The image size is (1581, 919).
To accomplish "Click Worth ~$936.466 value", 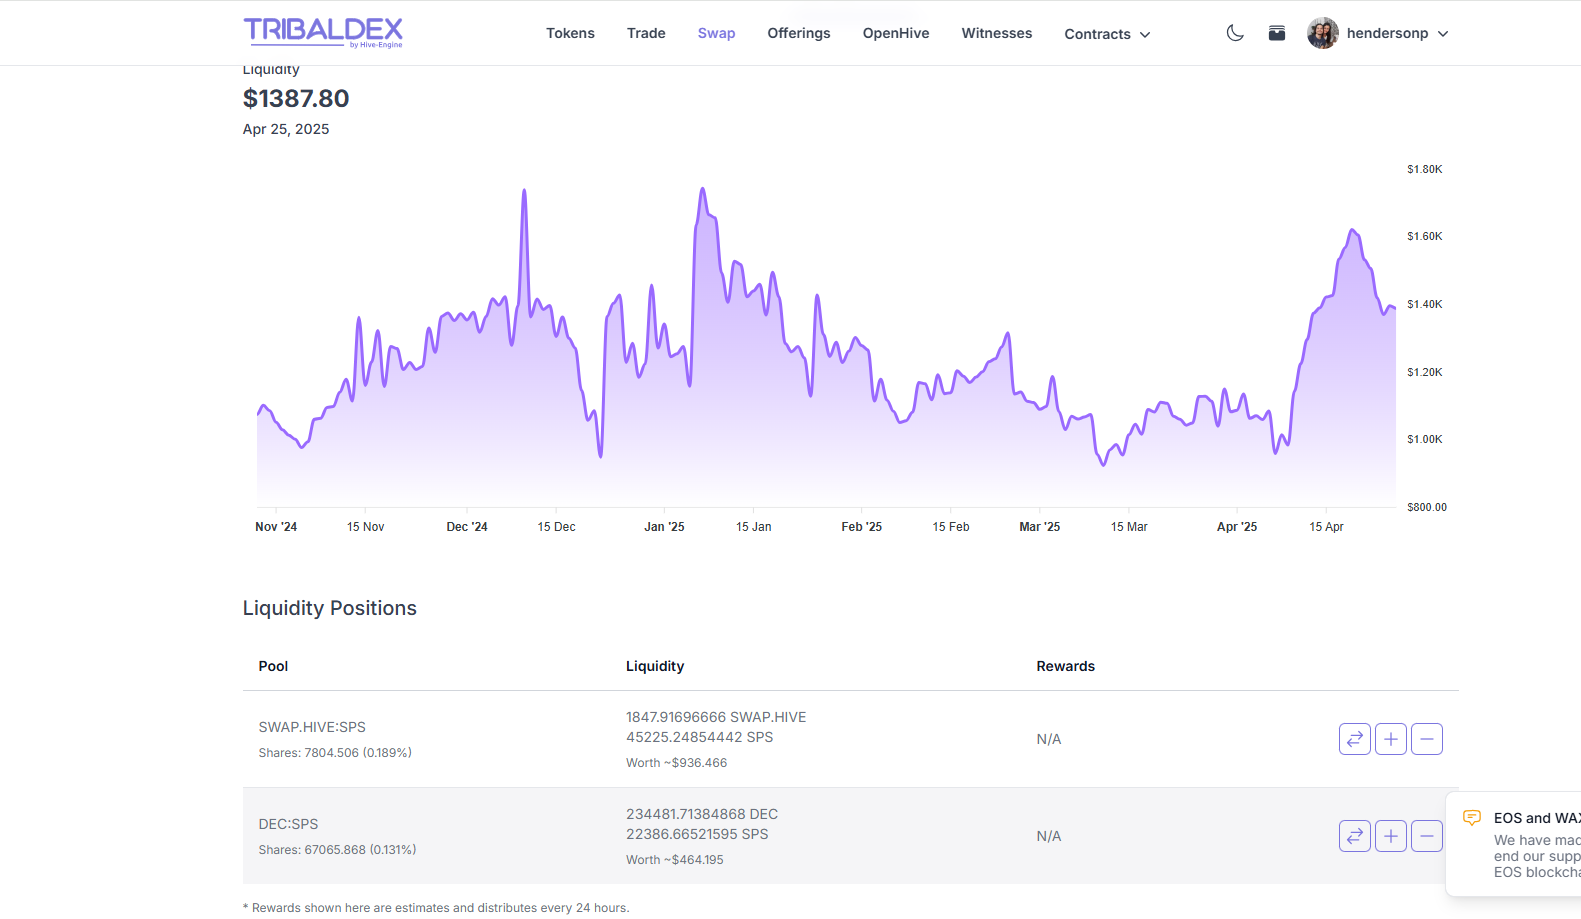I will (x=677, y=763).
